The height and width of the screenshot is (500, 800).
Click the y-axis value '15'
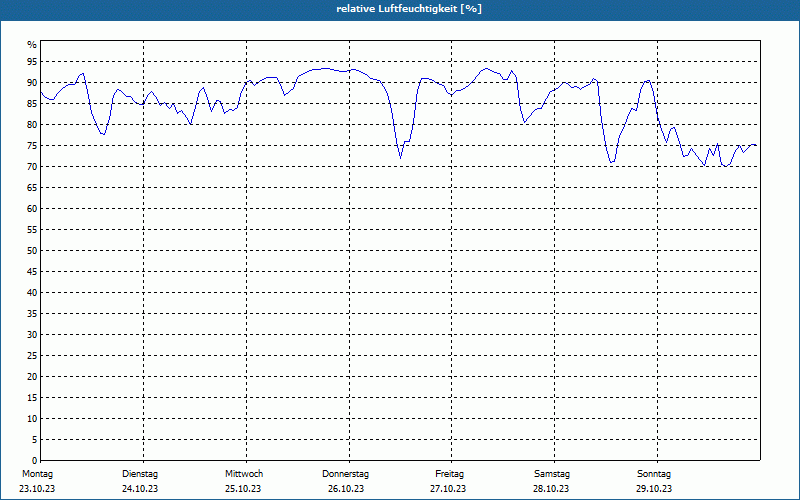(32, 398)
